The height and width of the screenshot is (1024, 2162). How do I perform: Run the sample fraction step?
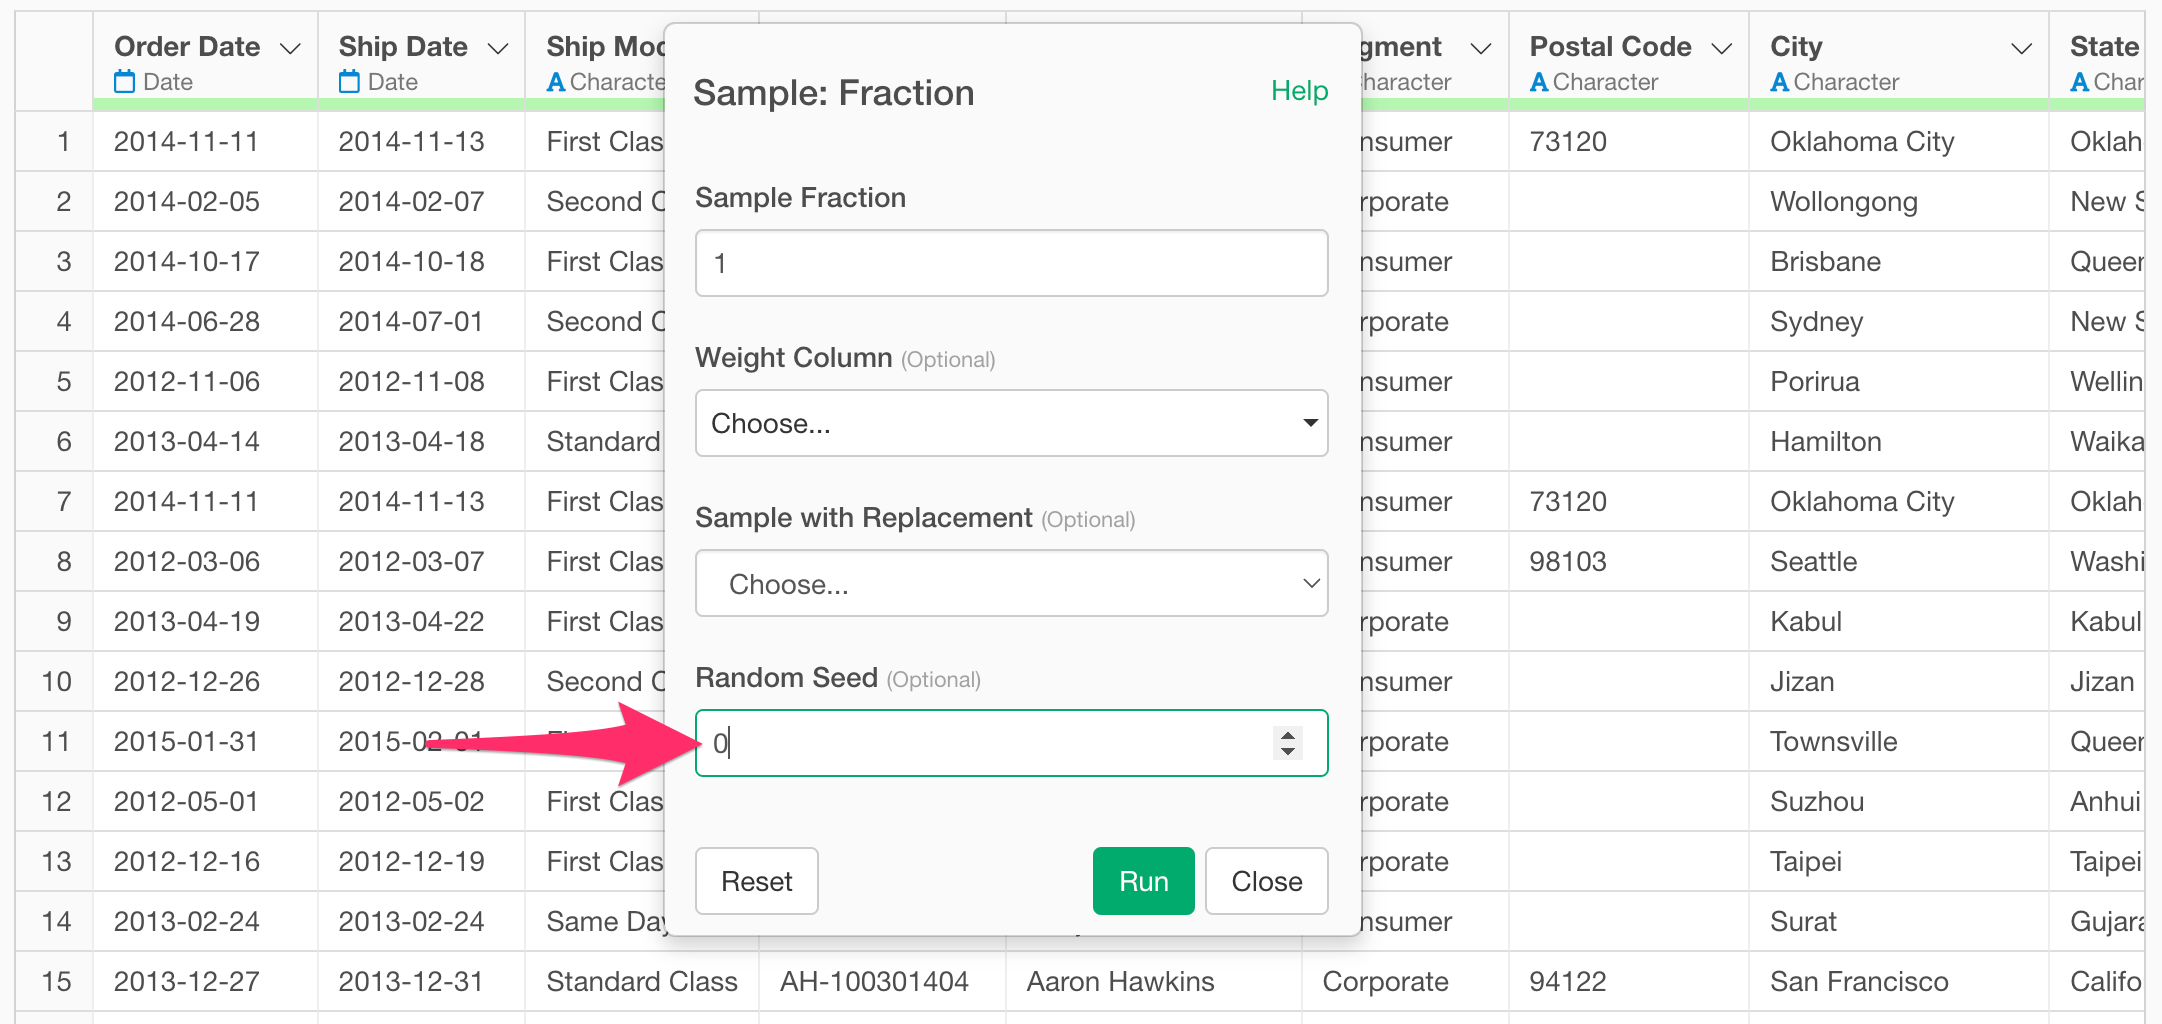(1143, 881)
